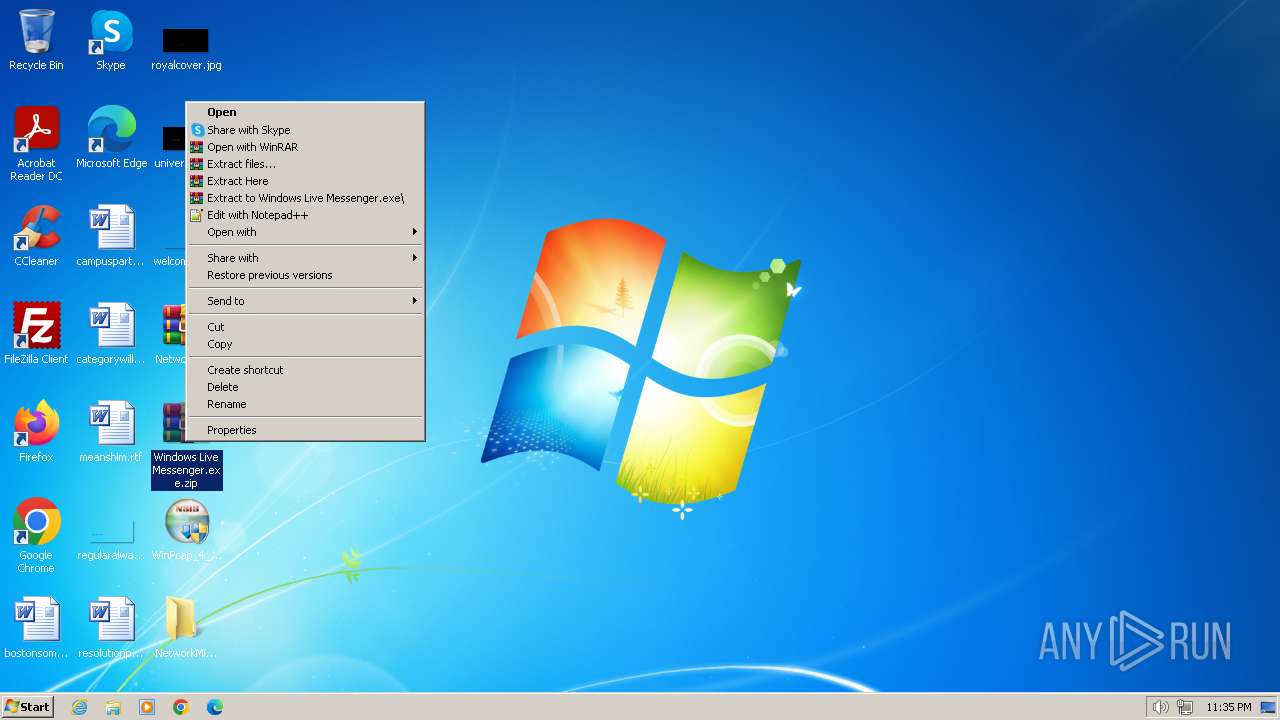Launch Windows Media Player from taskbar
This screenshot has height=720, width=1280.
(x=147, y=707)
